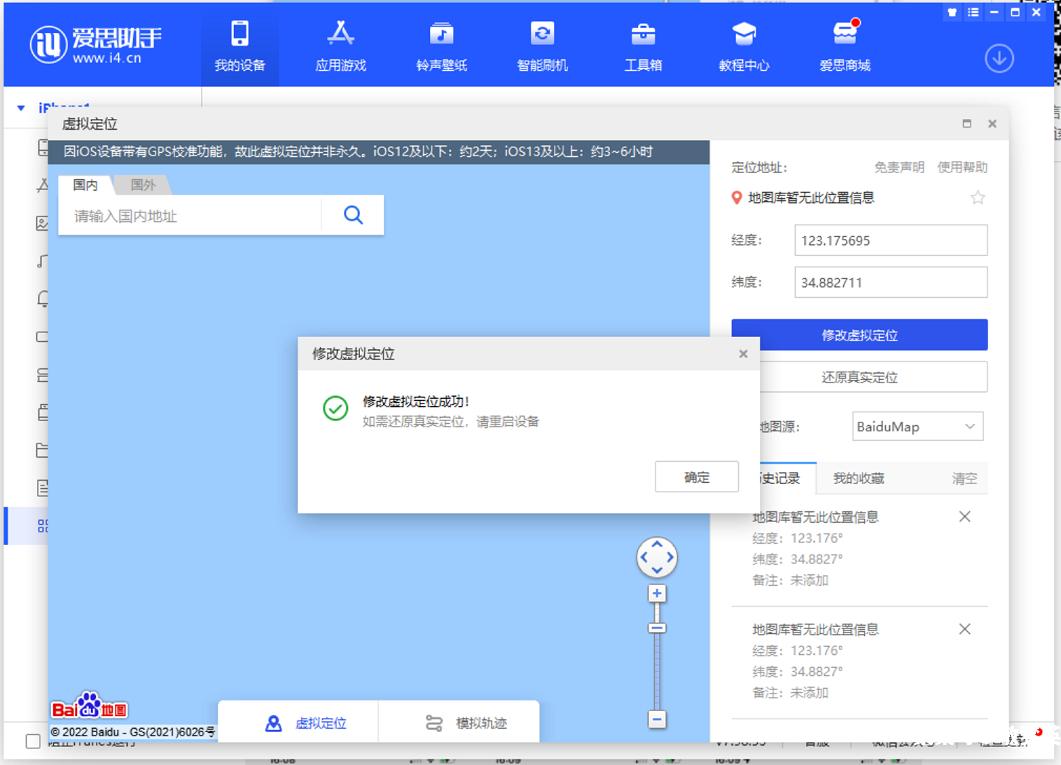
Task: Click the 请输入国内地址 search box
Action: tap(190, 216)
